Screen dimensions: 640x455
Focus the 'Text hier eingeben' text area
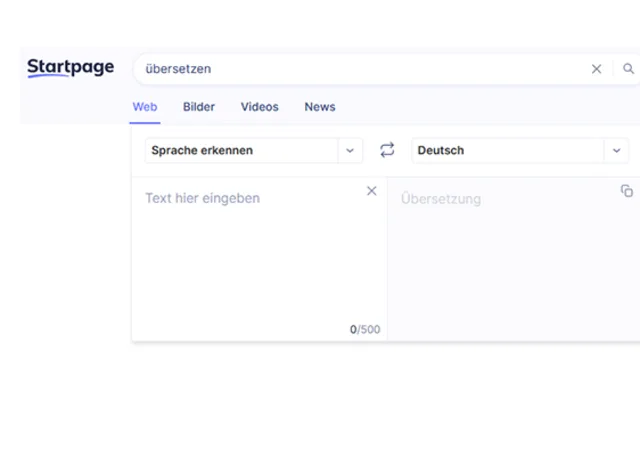click(x=202, y=198)
